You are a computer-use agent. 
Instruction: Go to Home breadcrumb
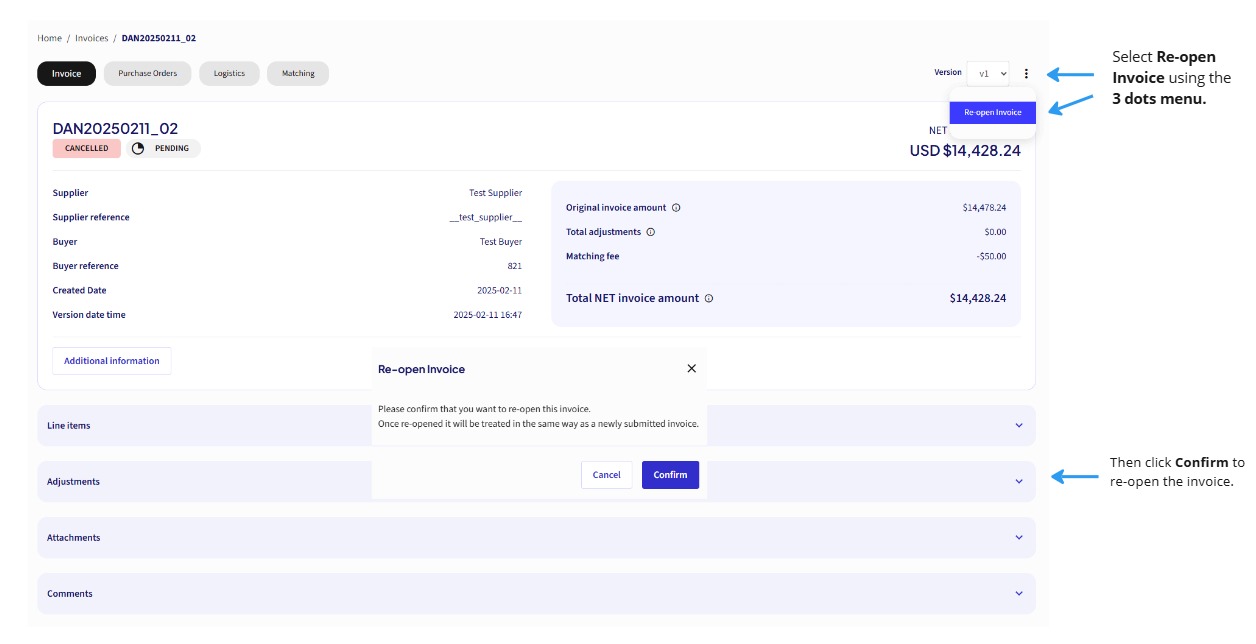[x=50, y=38]
